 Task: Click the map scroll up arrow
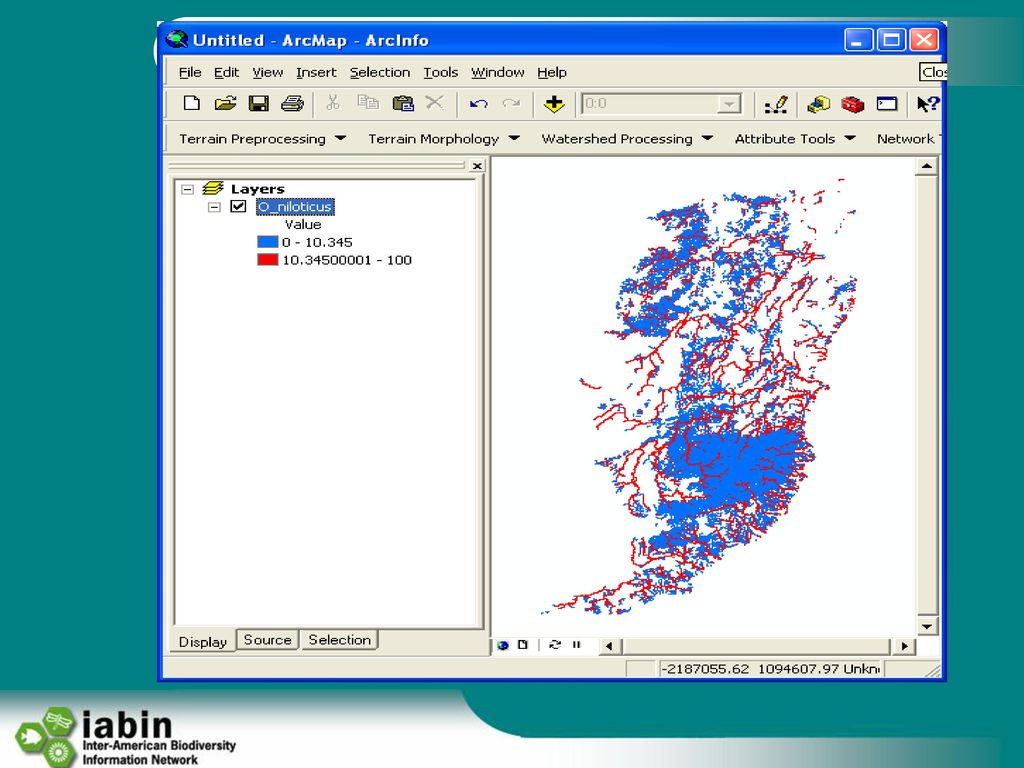pos(927,167)
